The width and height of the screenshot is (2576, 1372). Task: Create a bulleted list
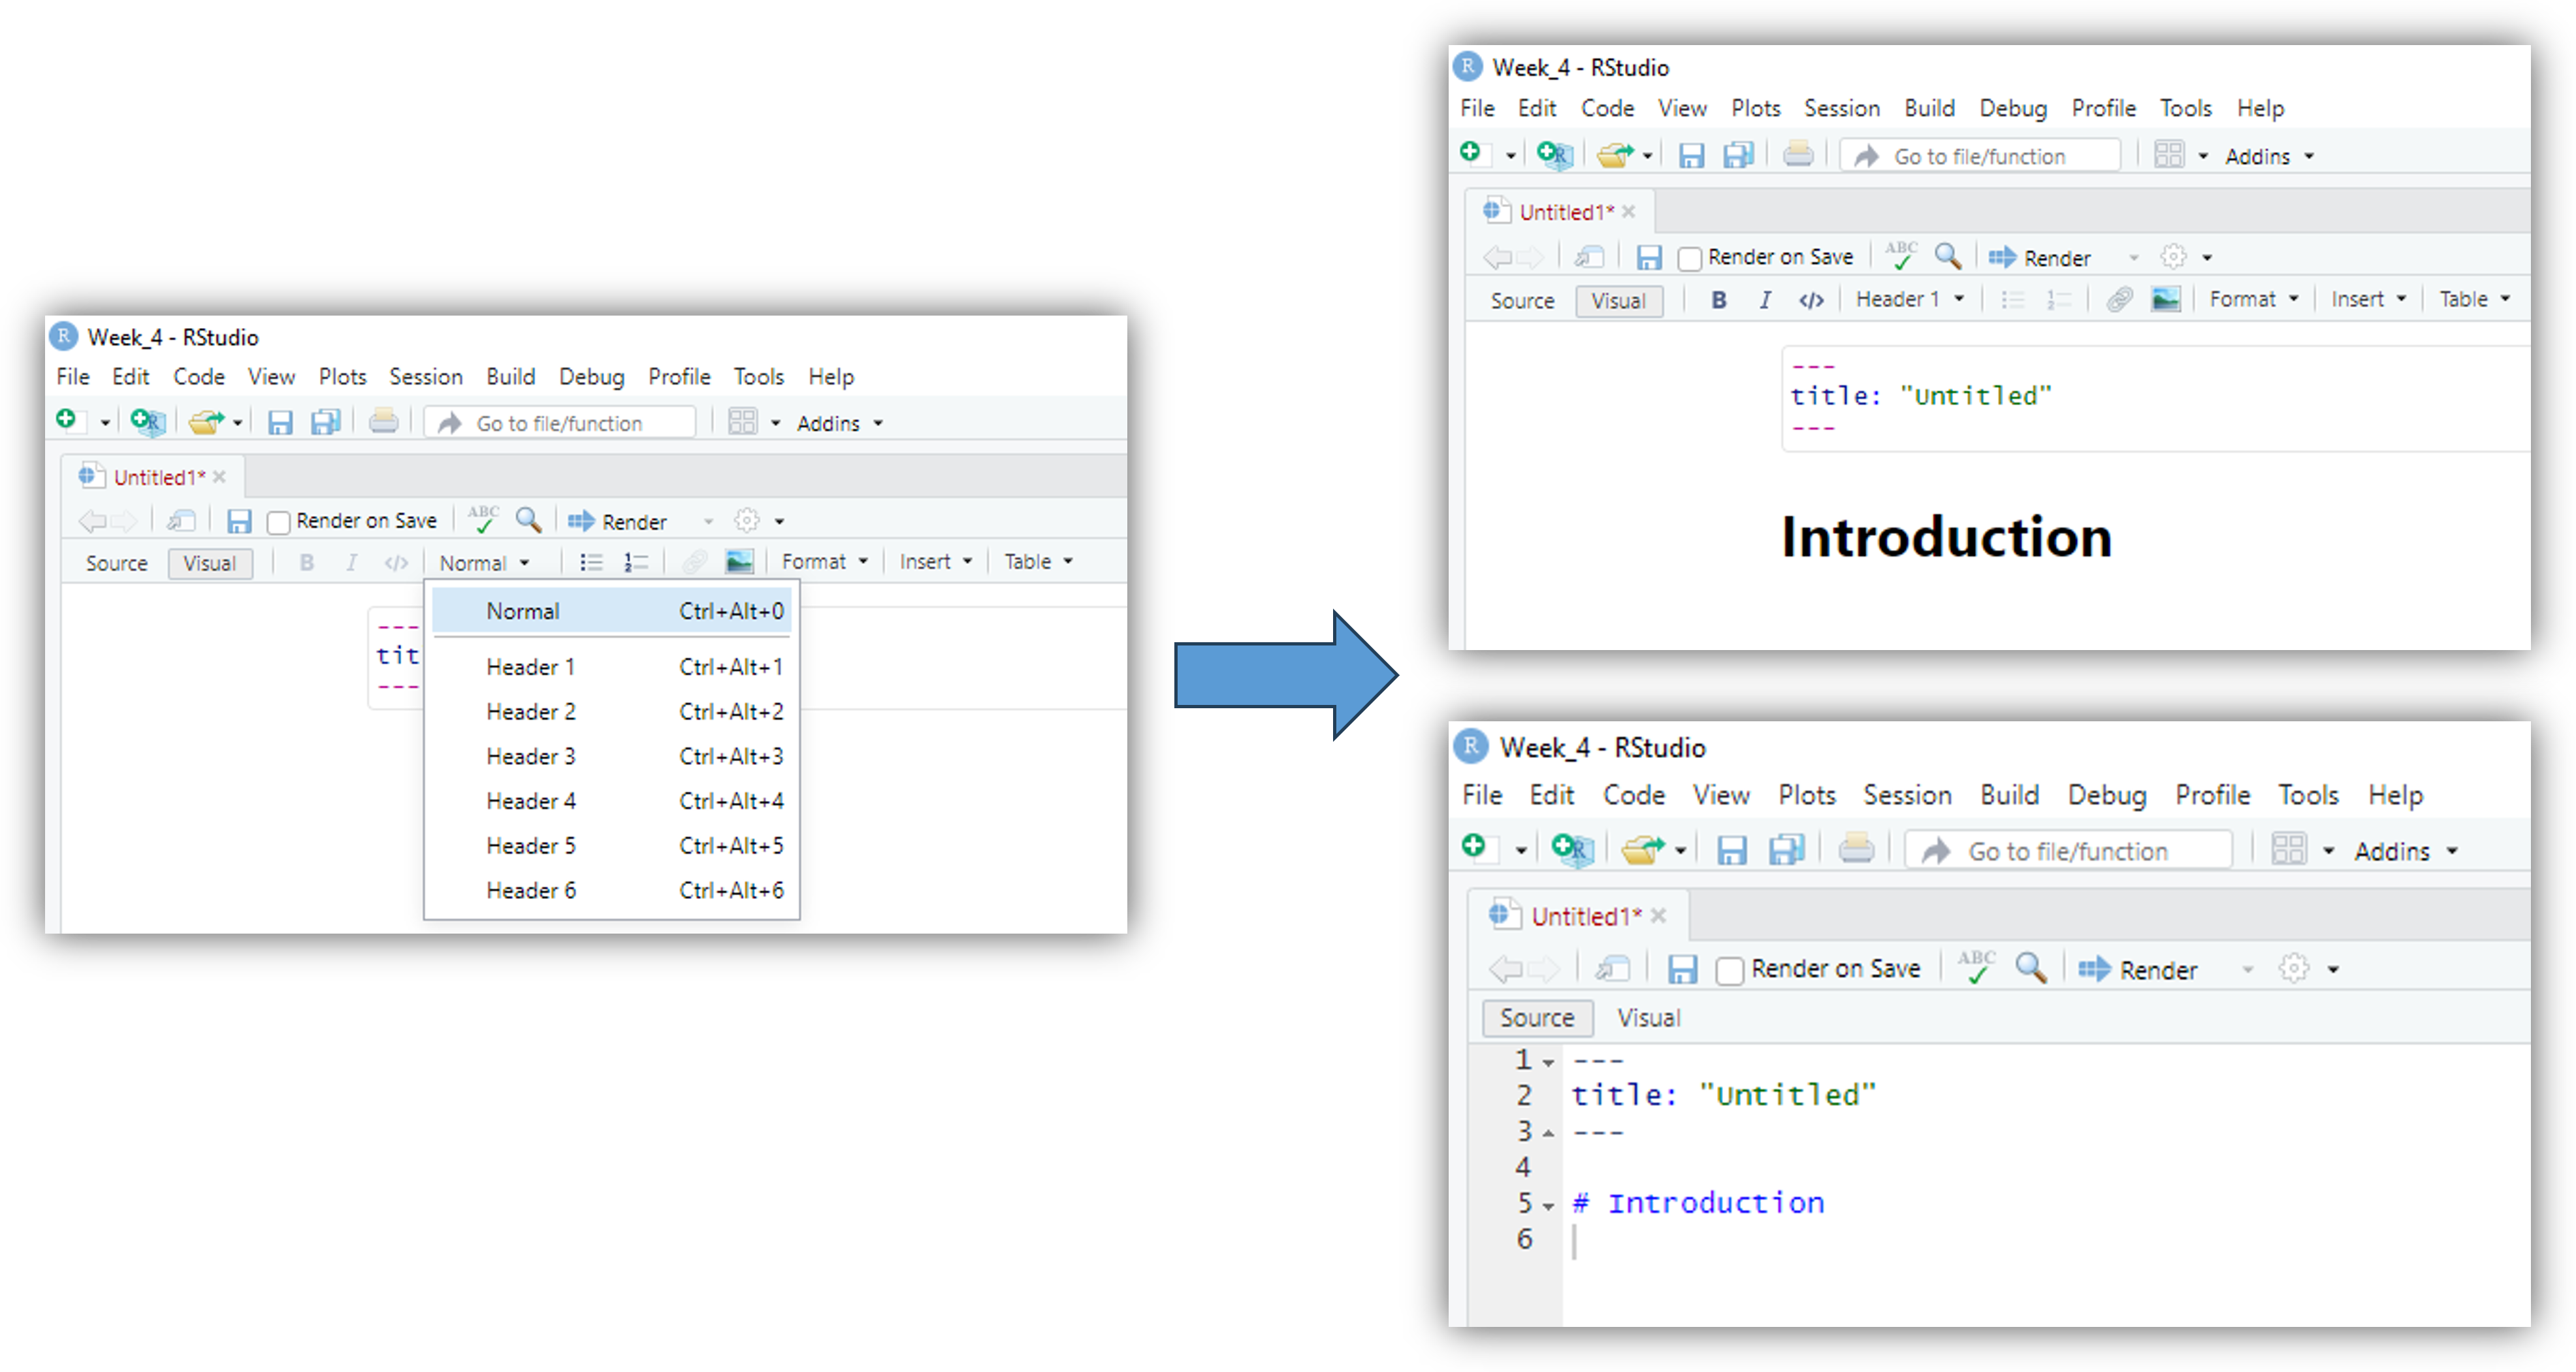click(2013, 298)
